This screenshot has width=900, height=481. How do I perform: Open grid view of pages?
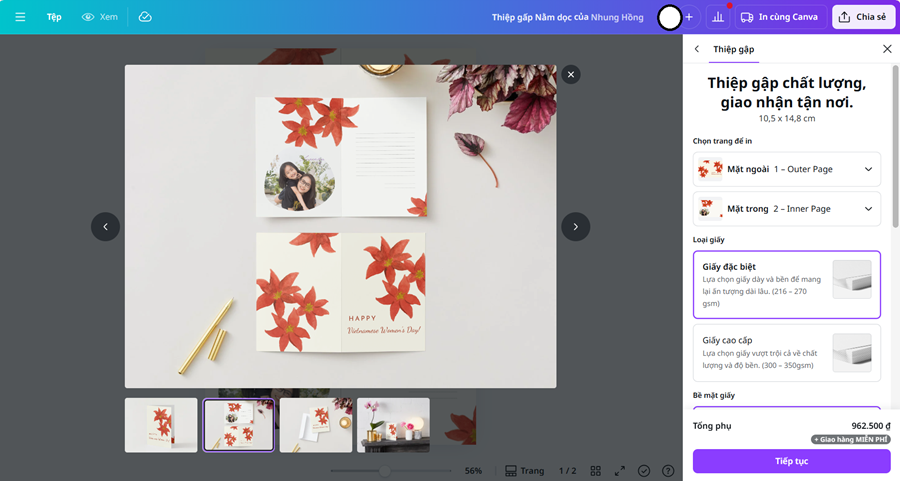click(596, 471)
